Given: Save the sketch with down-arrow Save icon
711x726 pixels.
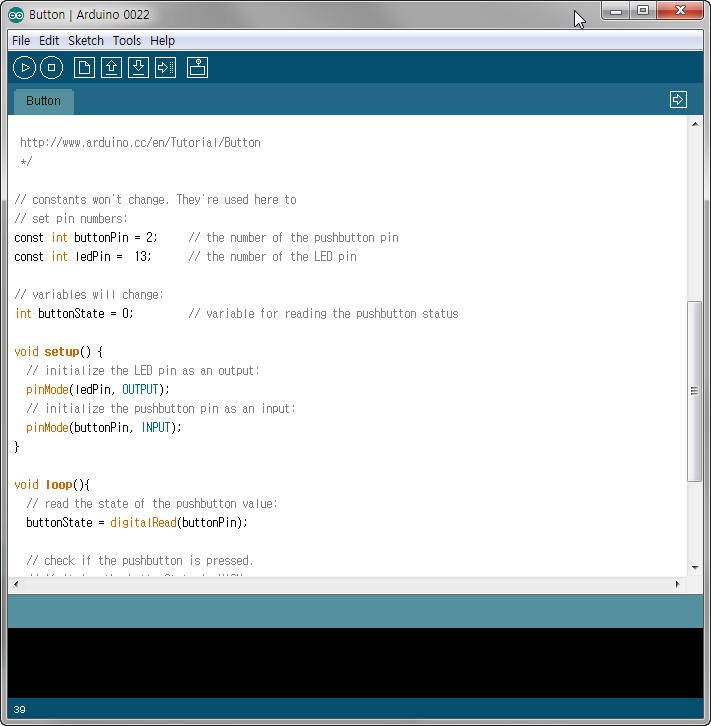Looking at the screenshot, I should [x=138, y=68].
